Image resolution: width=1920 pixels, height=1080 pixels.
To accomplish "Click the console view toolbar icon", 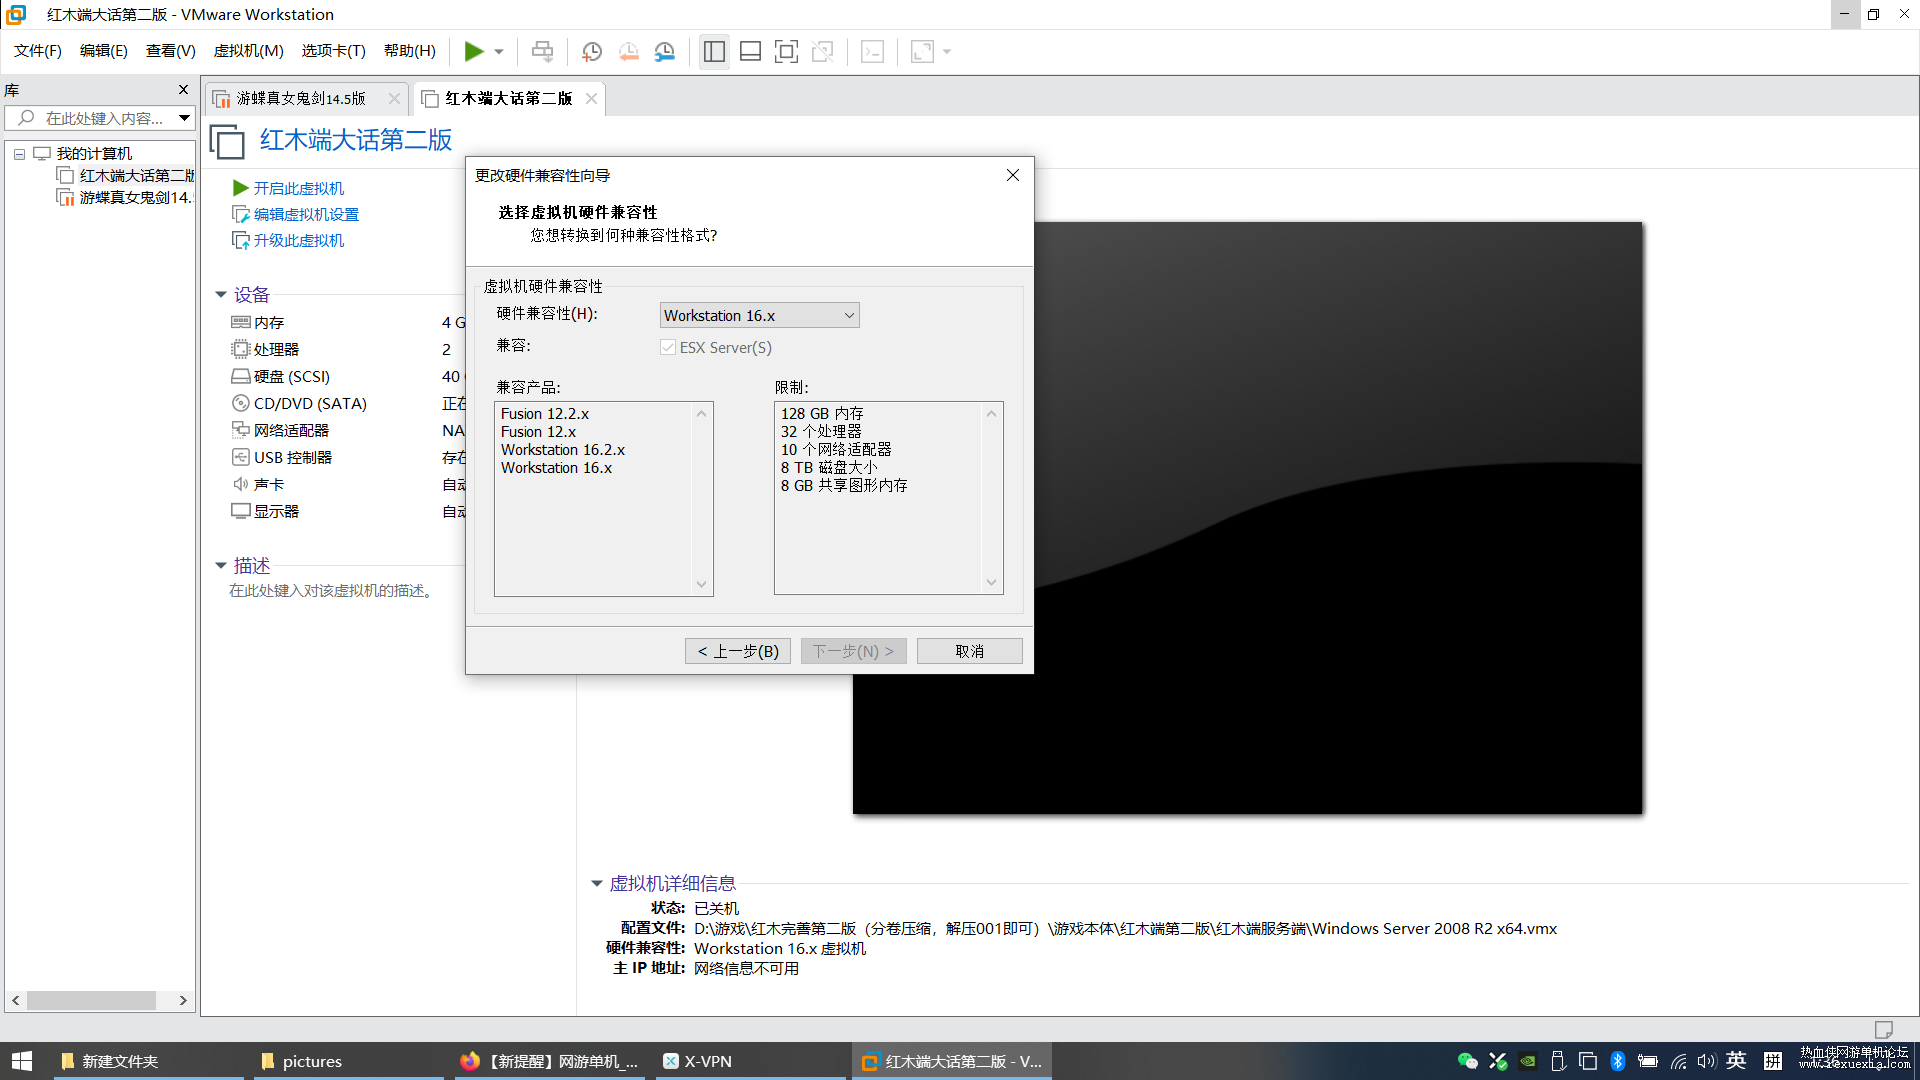I will click(x=872, y=51).
